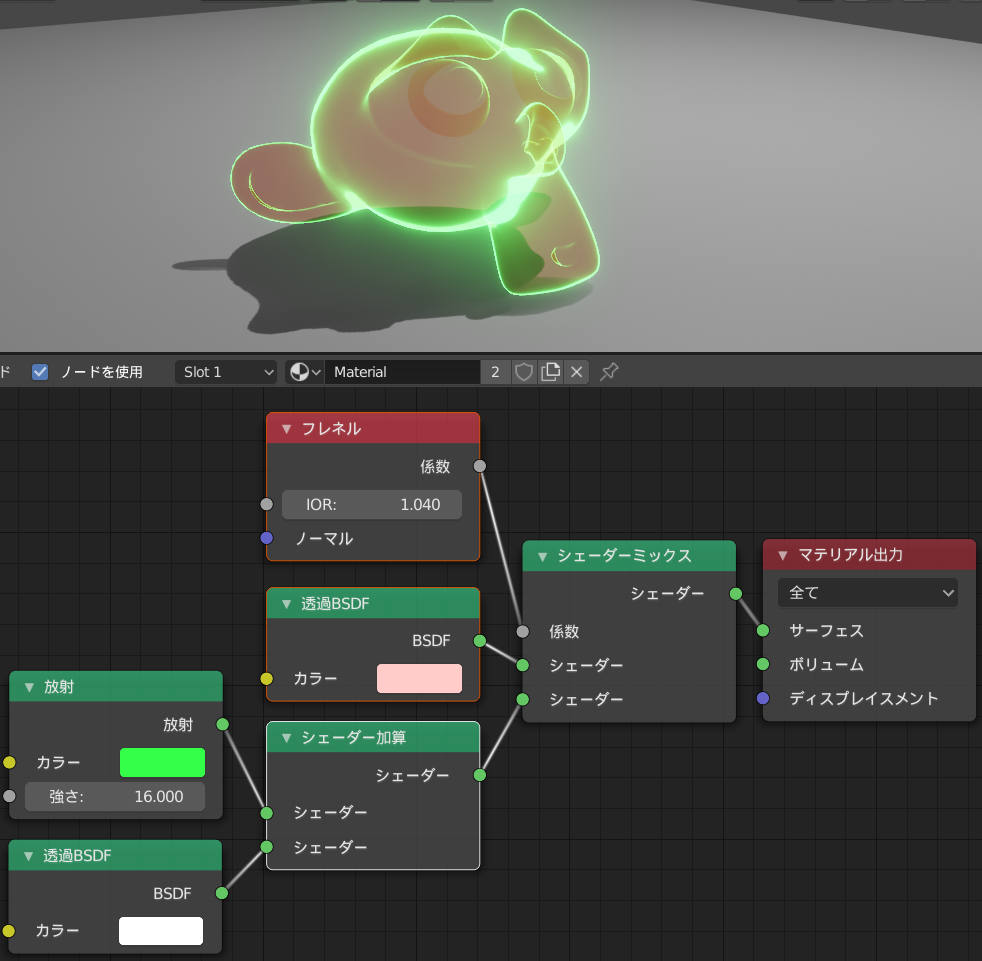Click the ディスプレイスメント input socket
The width and height of the screenshot is (982, 961).
tap(763, 698)
